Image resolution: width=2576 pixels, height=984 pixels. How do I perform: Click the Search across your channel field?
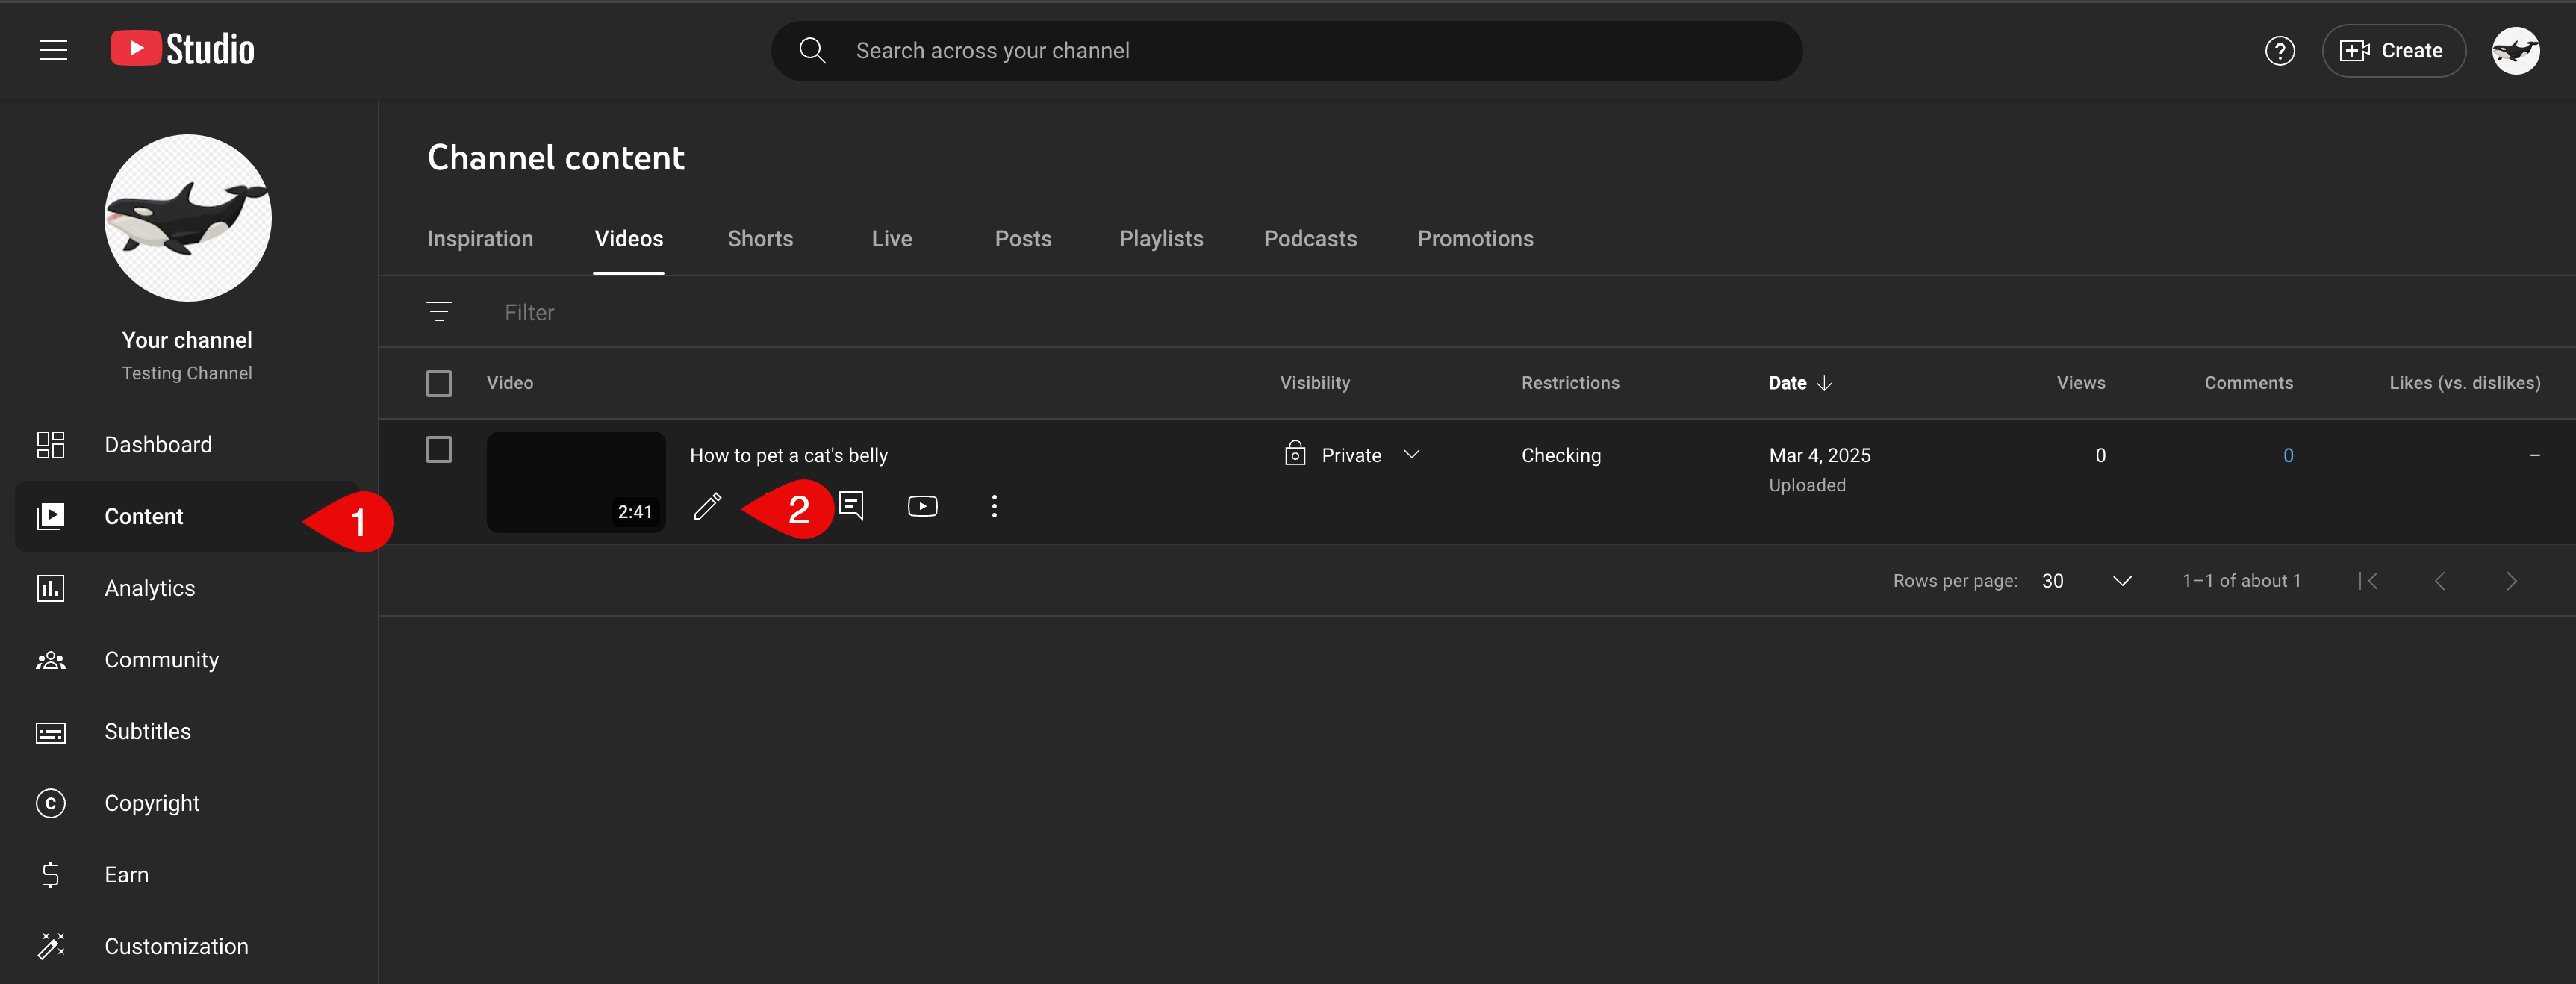(1286, 50)
